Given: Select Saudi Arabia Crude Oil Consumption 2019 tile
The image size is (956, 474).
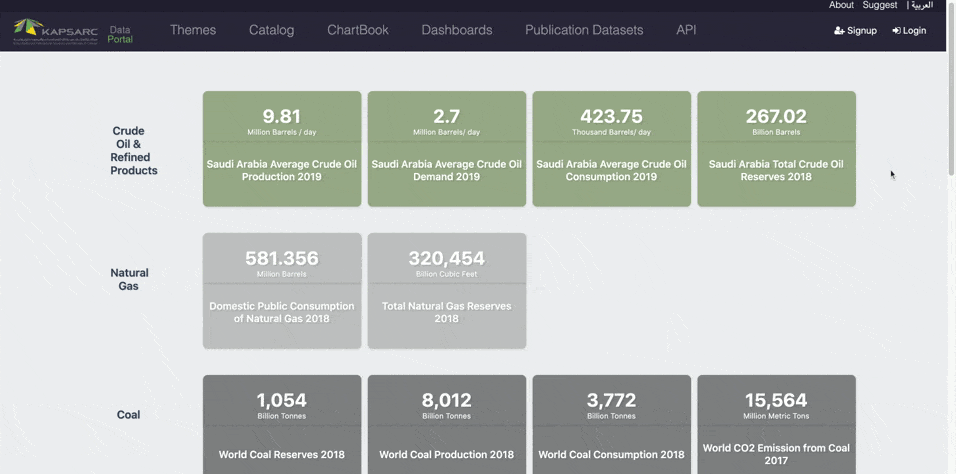Looking at the screenshot, I should 611,149.
